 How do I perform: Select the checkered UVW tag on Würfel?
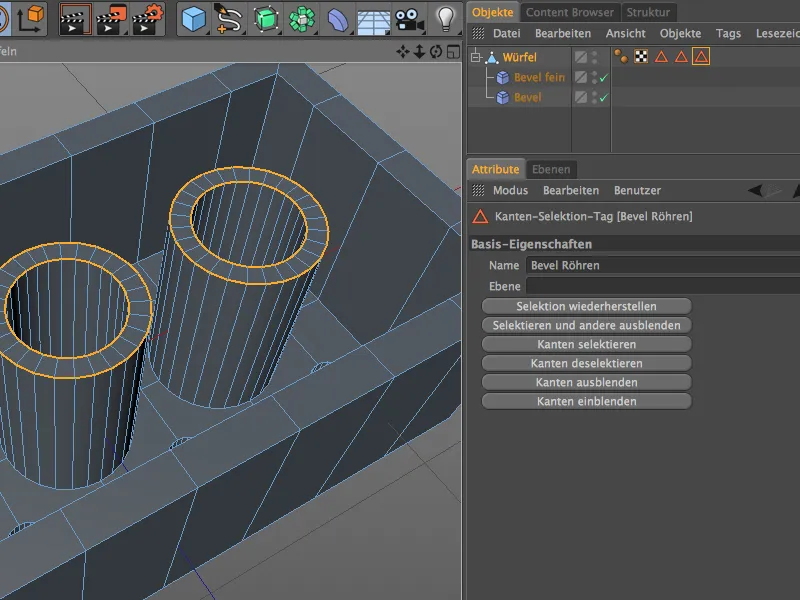click(x=641, y=57)
